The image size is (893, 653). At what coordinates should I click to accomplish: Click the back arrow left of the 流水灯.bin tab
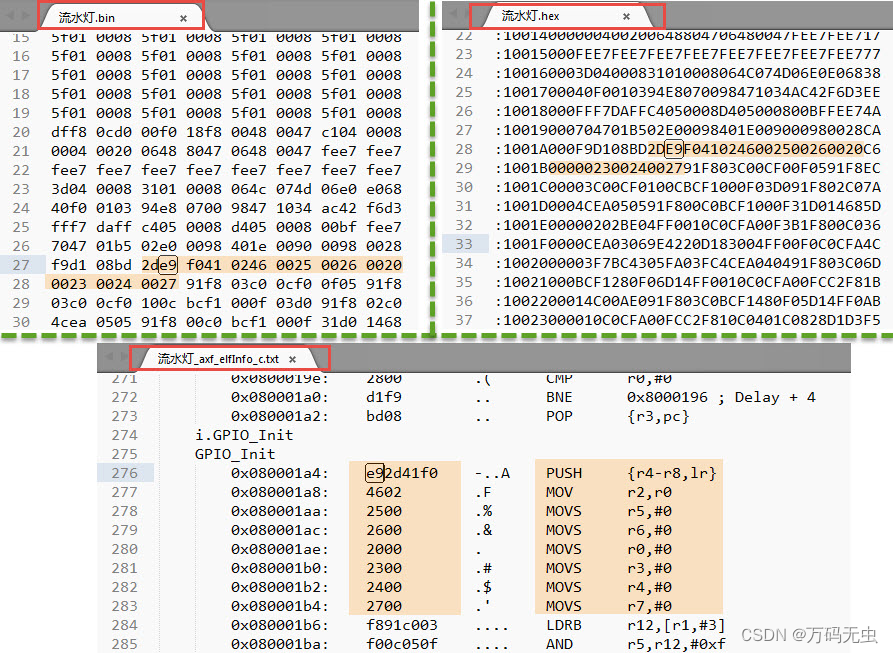[10, 16]
